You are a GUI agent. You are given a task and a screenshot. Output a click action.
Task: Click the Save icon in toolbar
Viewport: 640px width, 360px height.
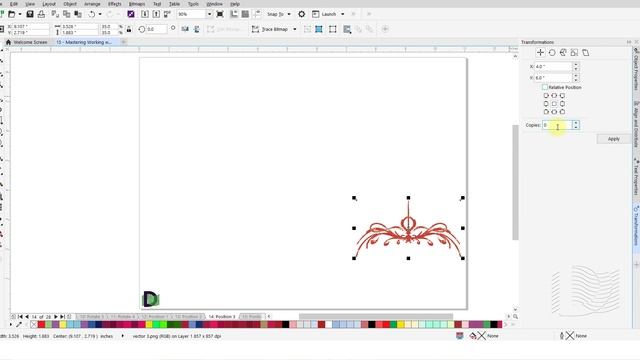click(x=30, y=14)
